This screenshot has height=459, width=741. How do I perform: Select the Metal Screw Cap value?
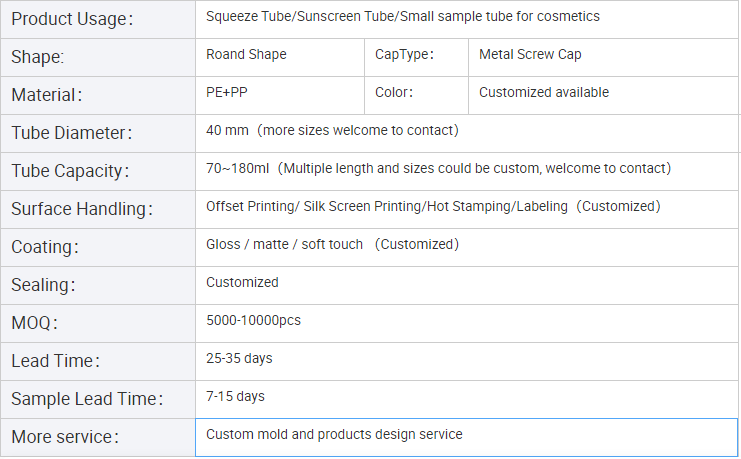point(530,55)
